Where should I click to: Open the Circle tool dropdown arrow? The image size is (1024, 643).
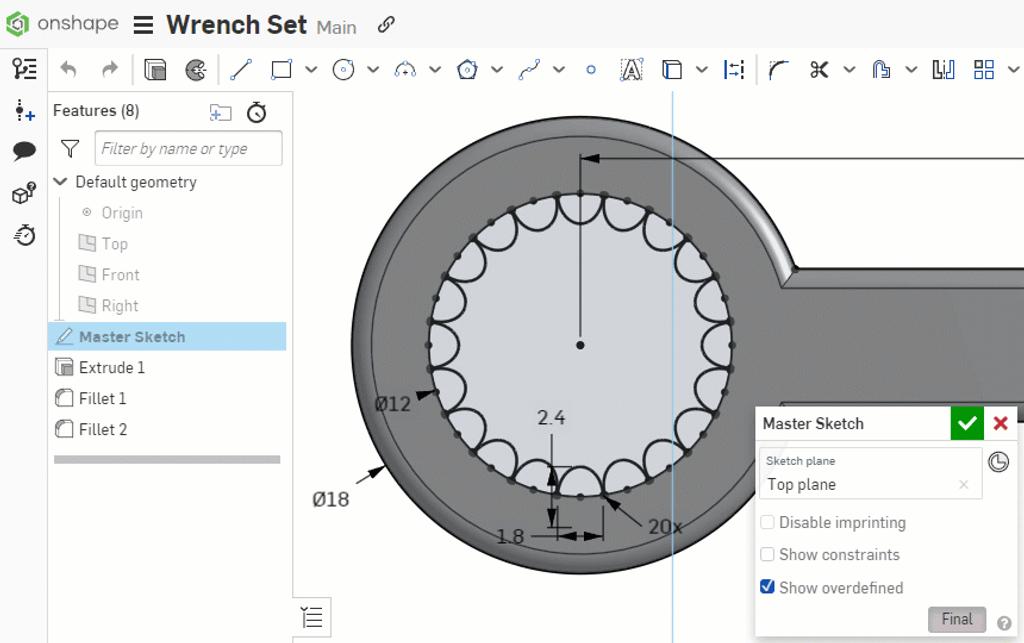(x=371, y=69)
